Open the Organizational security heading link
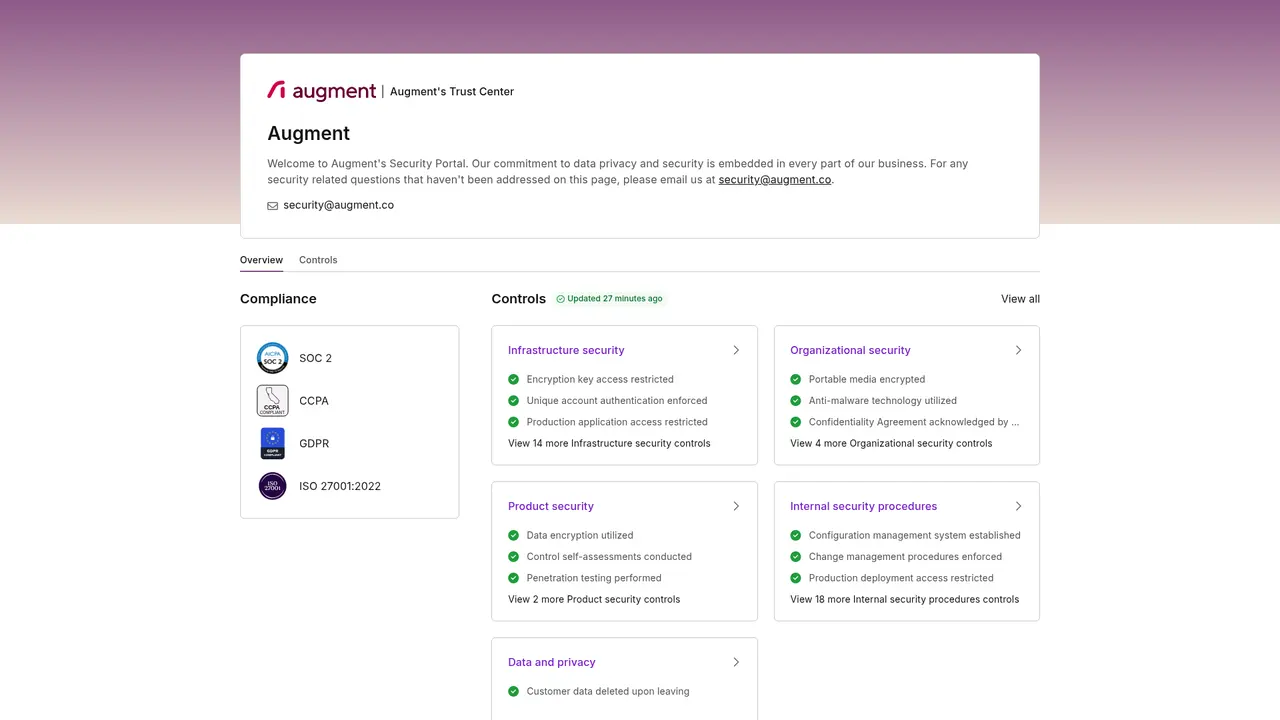This screenshot has height=720, width=1280. point(850,350)
